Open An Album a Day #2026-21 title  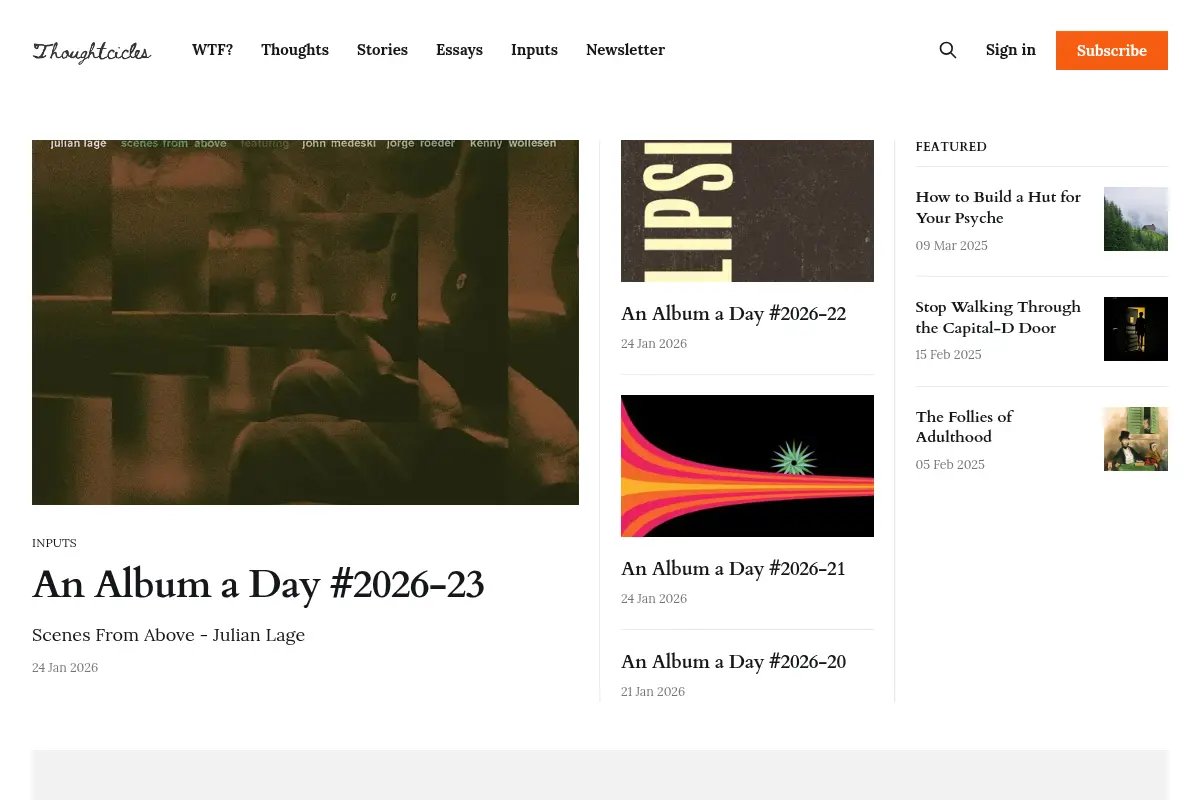(x=733, y=569)
